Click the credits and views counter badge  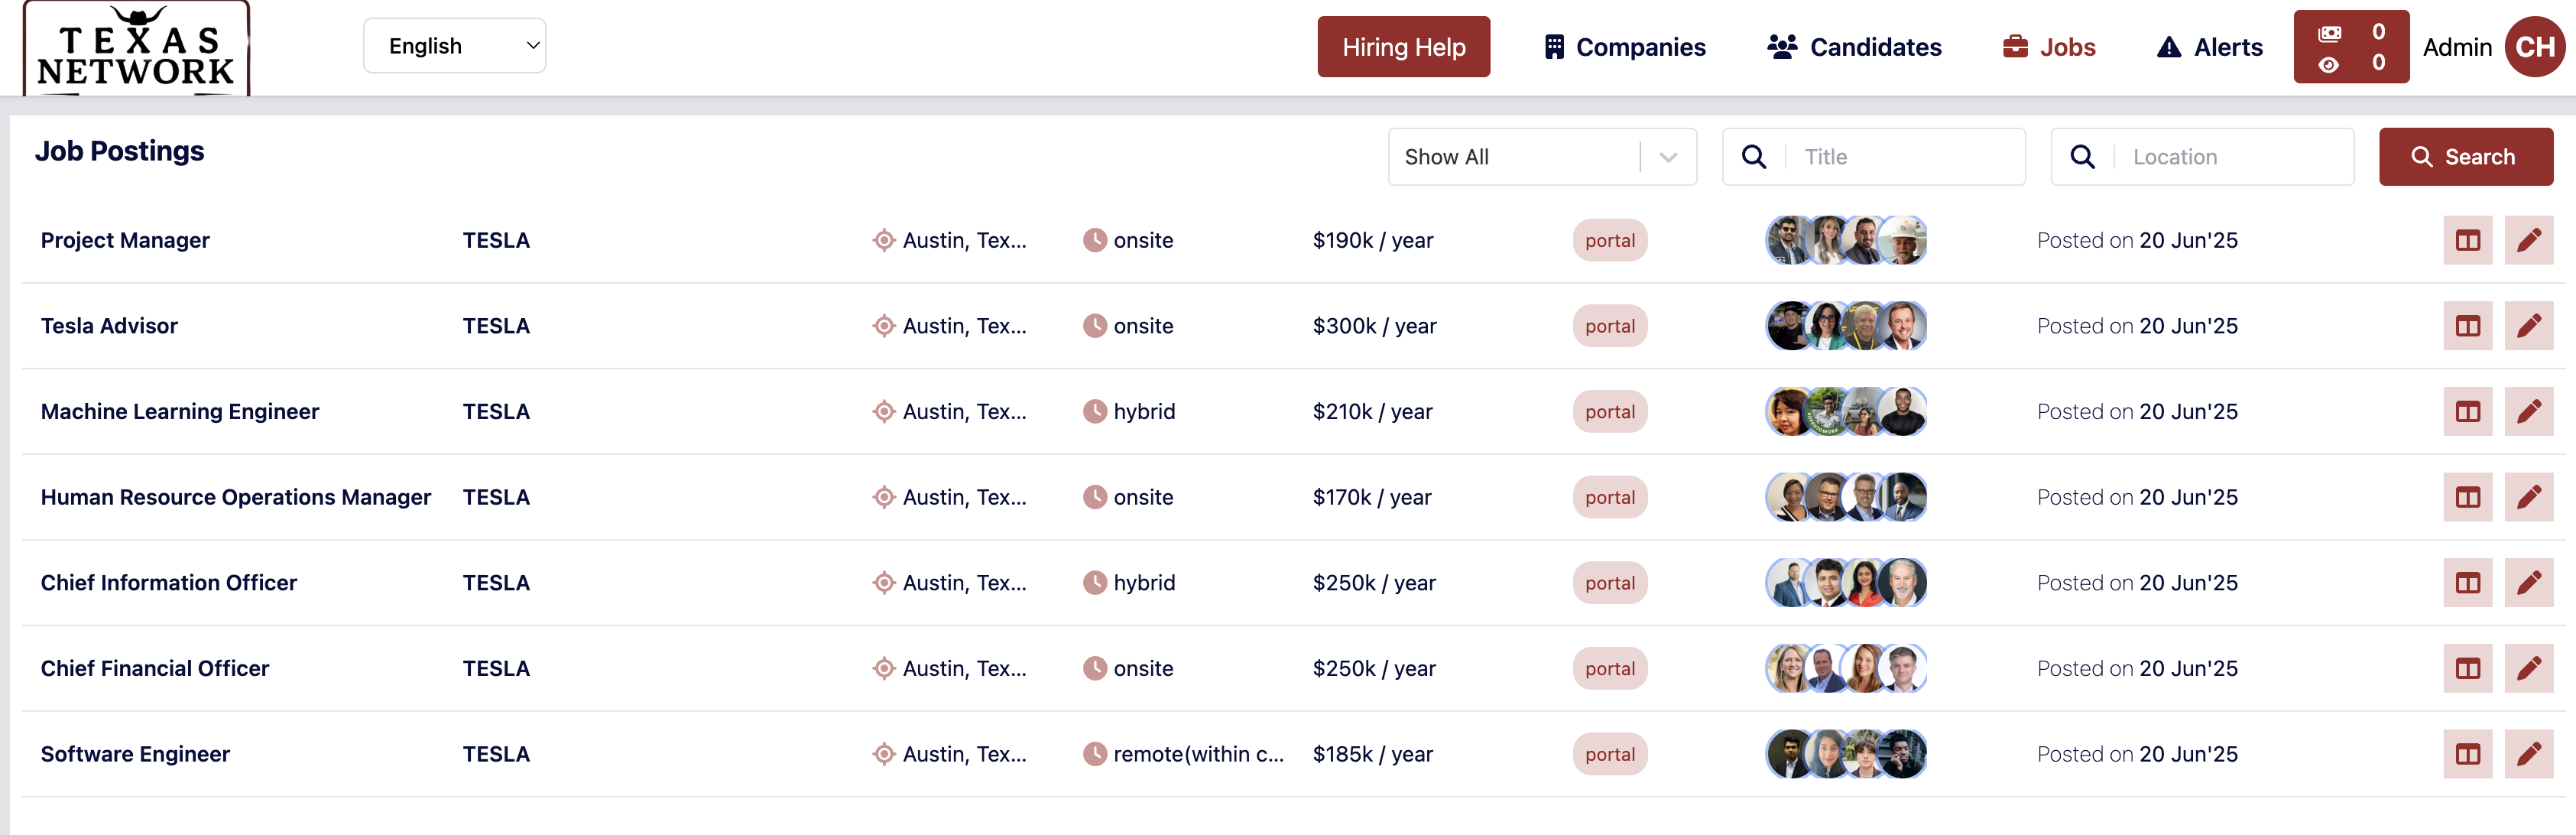[x=2350, y=47]
